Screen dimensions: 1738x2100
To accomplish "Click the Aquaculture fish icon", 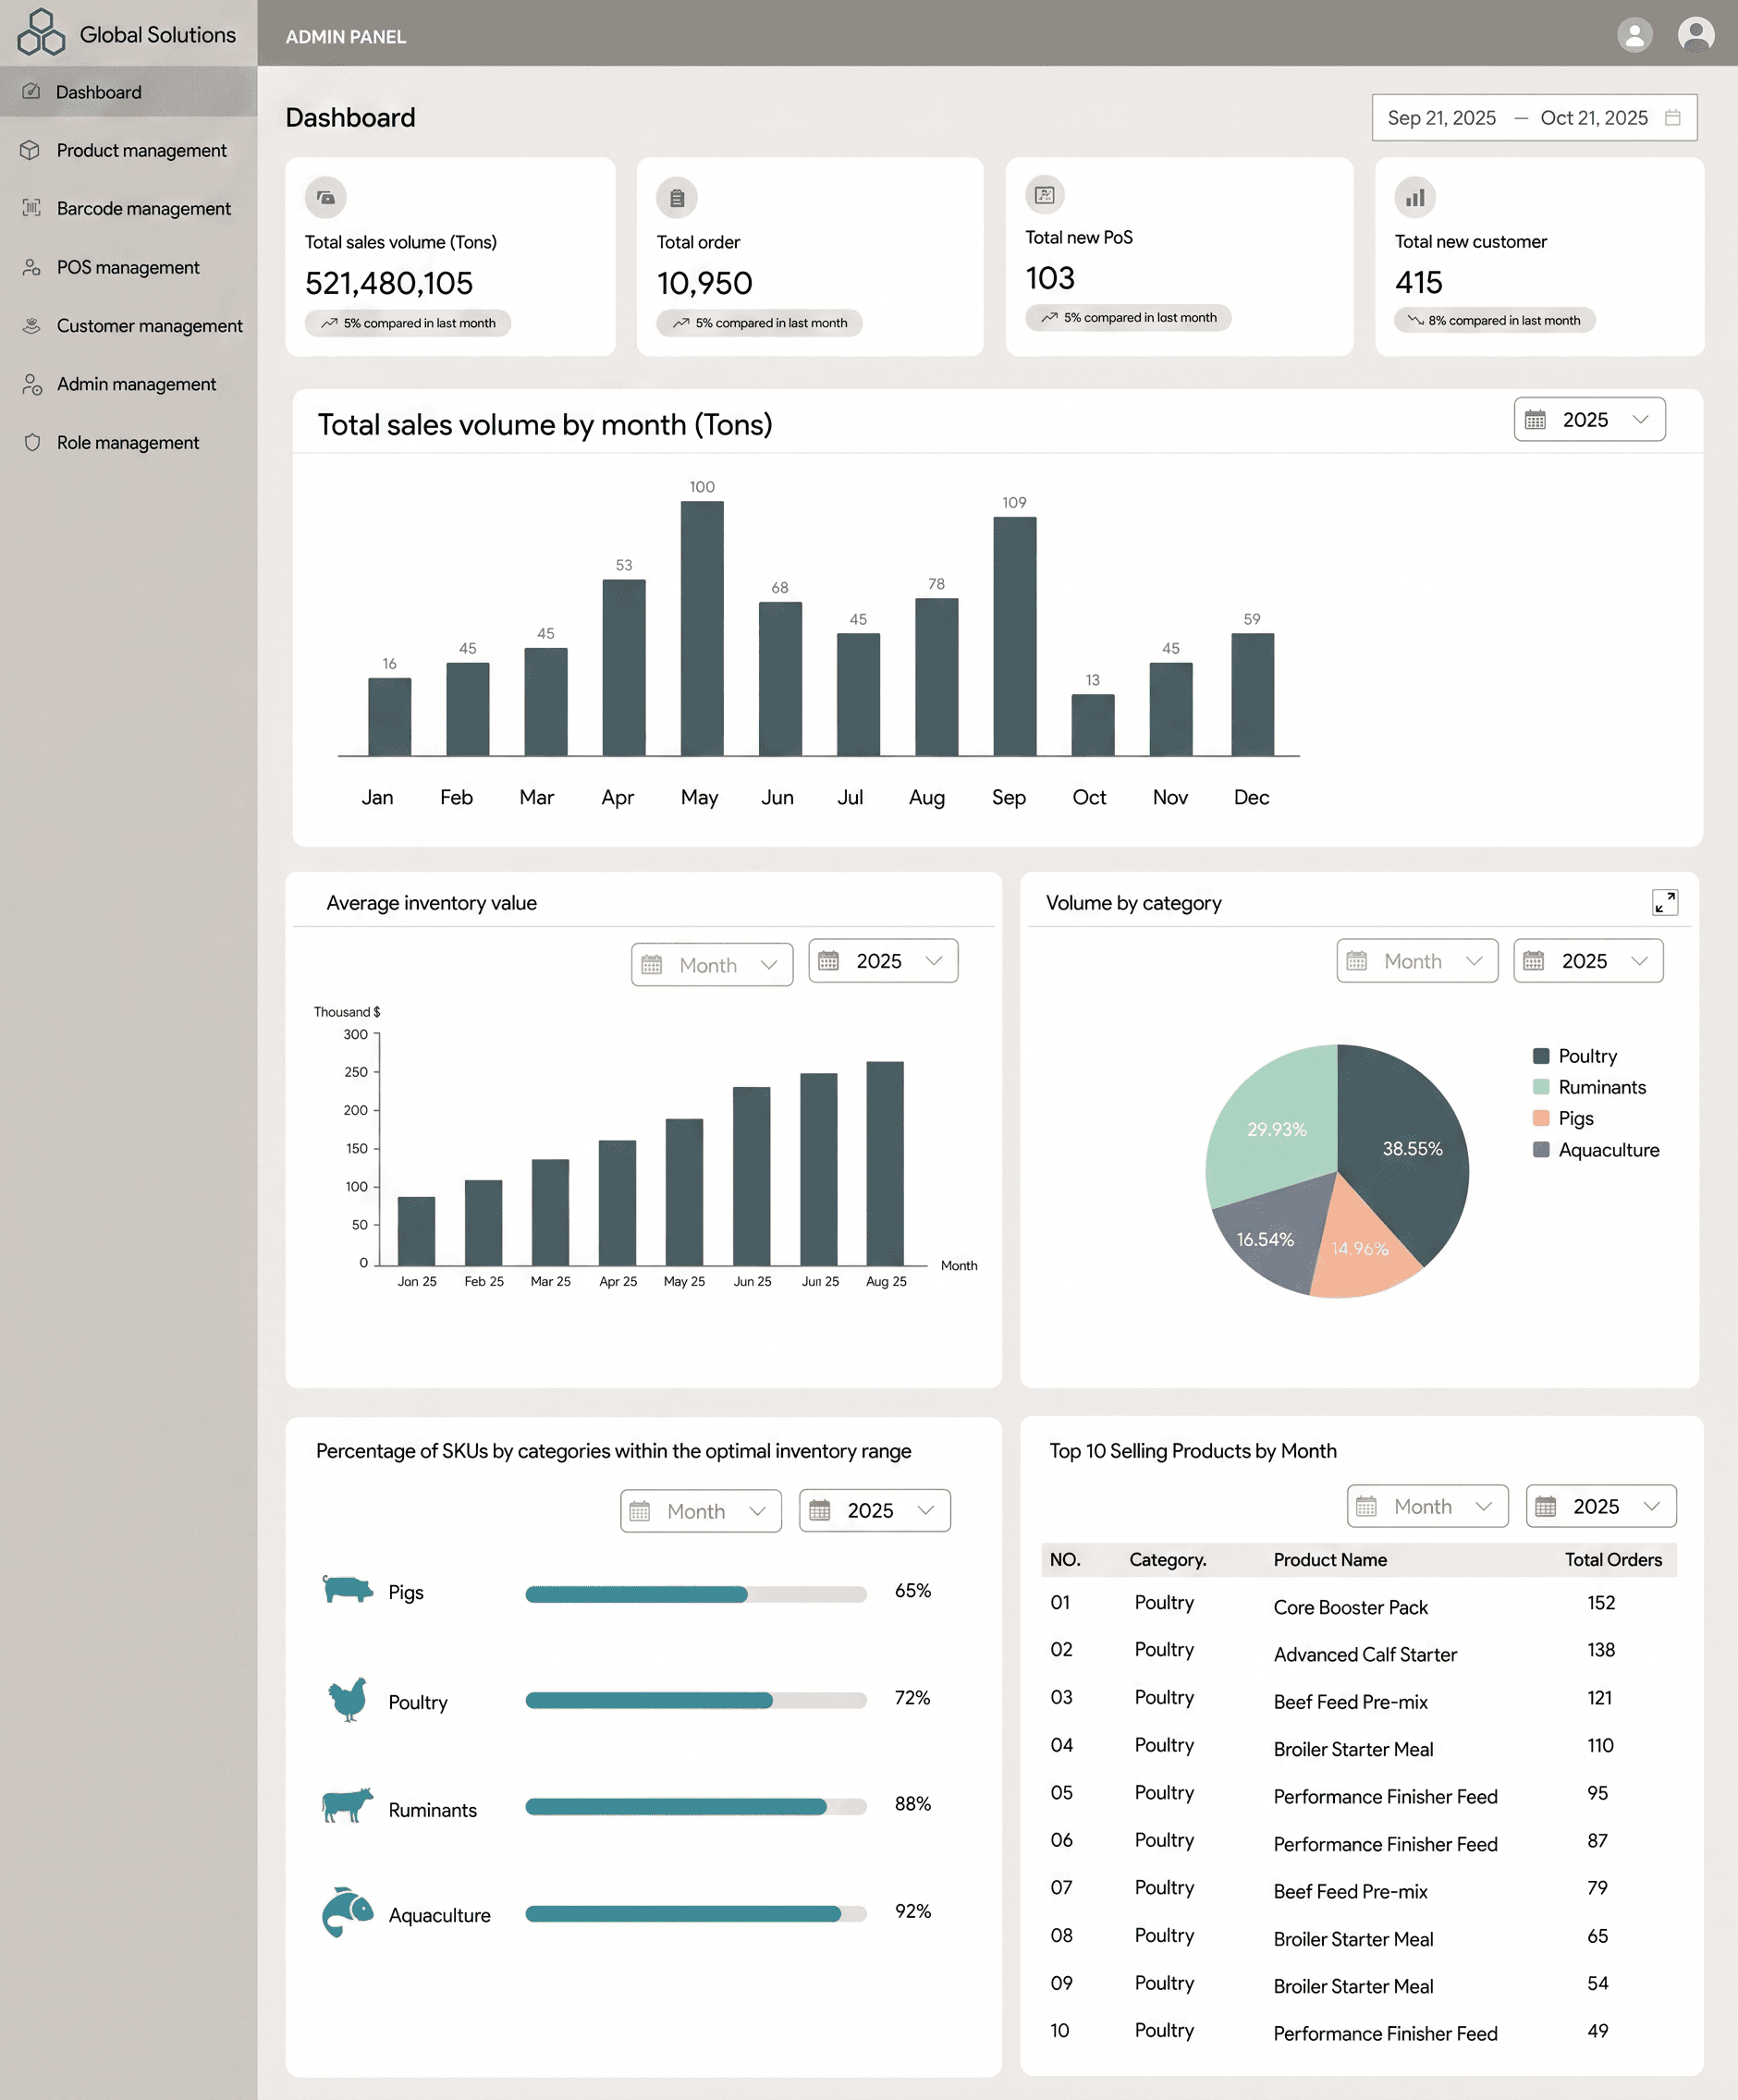I will 347,1912.
